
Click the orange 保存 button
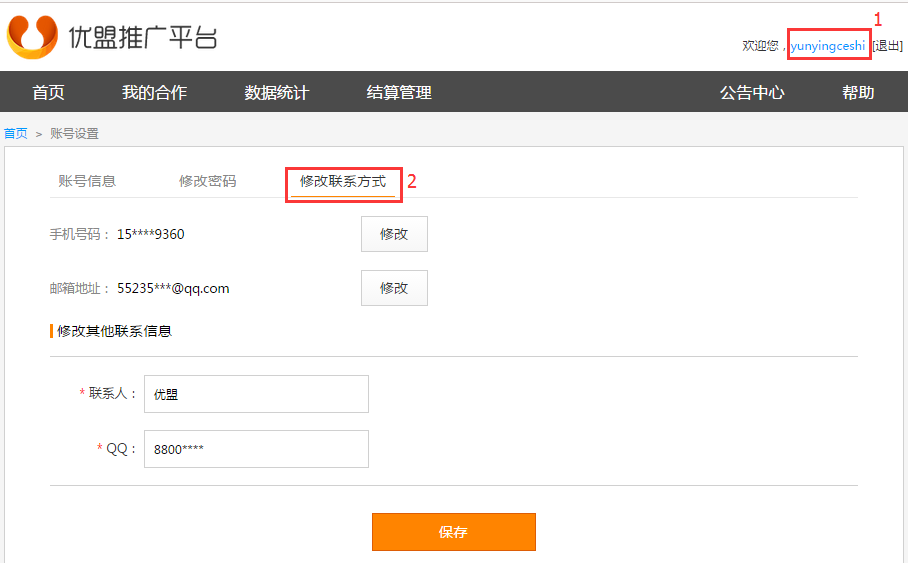tap(453, 532)
